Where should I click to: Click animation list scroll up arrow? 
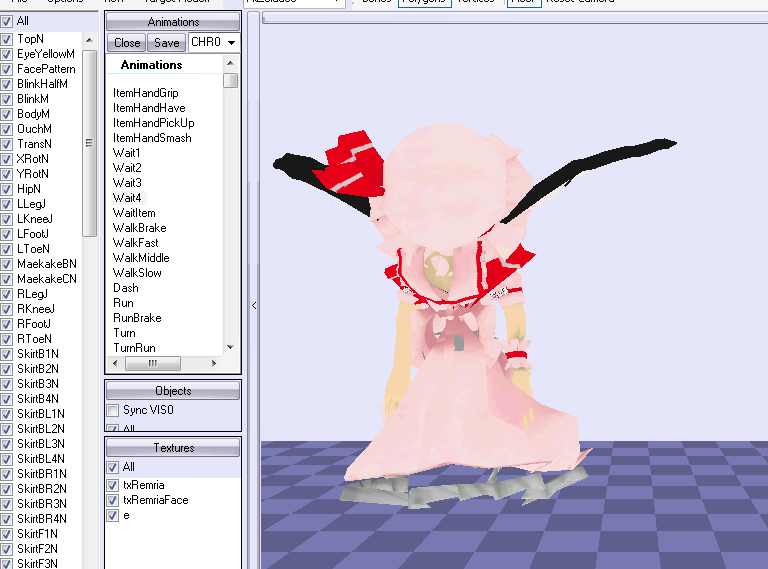(230, 63)
